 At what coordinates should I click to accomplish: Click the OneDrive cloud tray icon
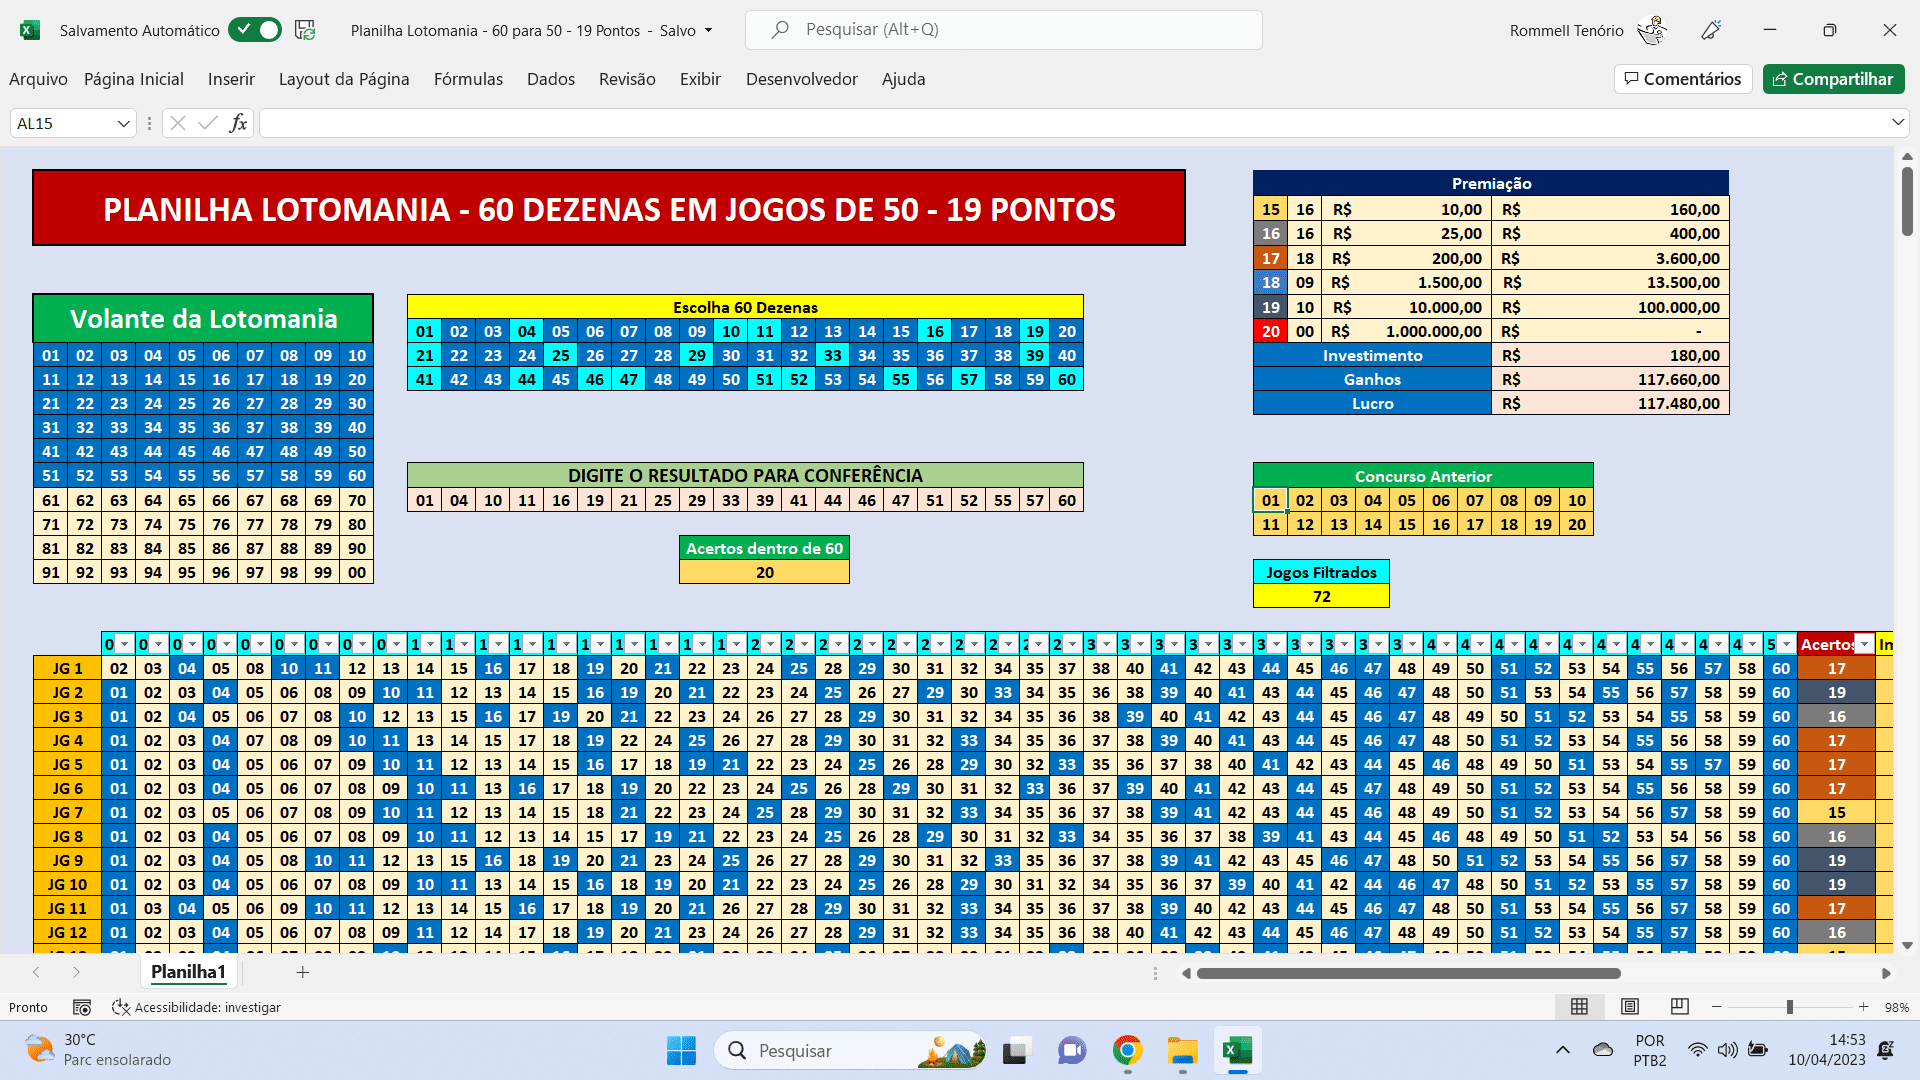1603,1050
